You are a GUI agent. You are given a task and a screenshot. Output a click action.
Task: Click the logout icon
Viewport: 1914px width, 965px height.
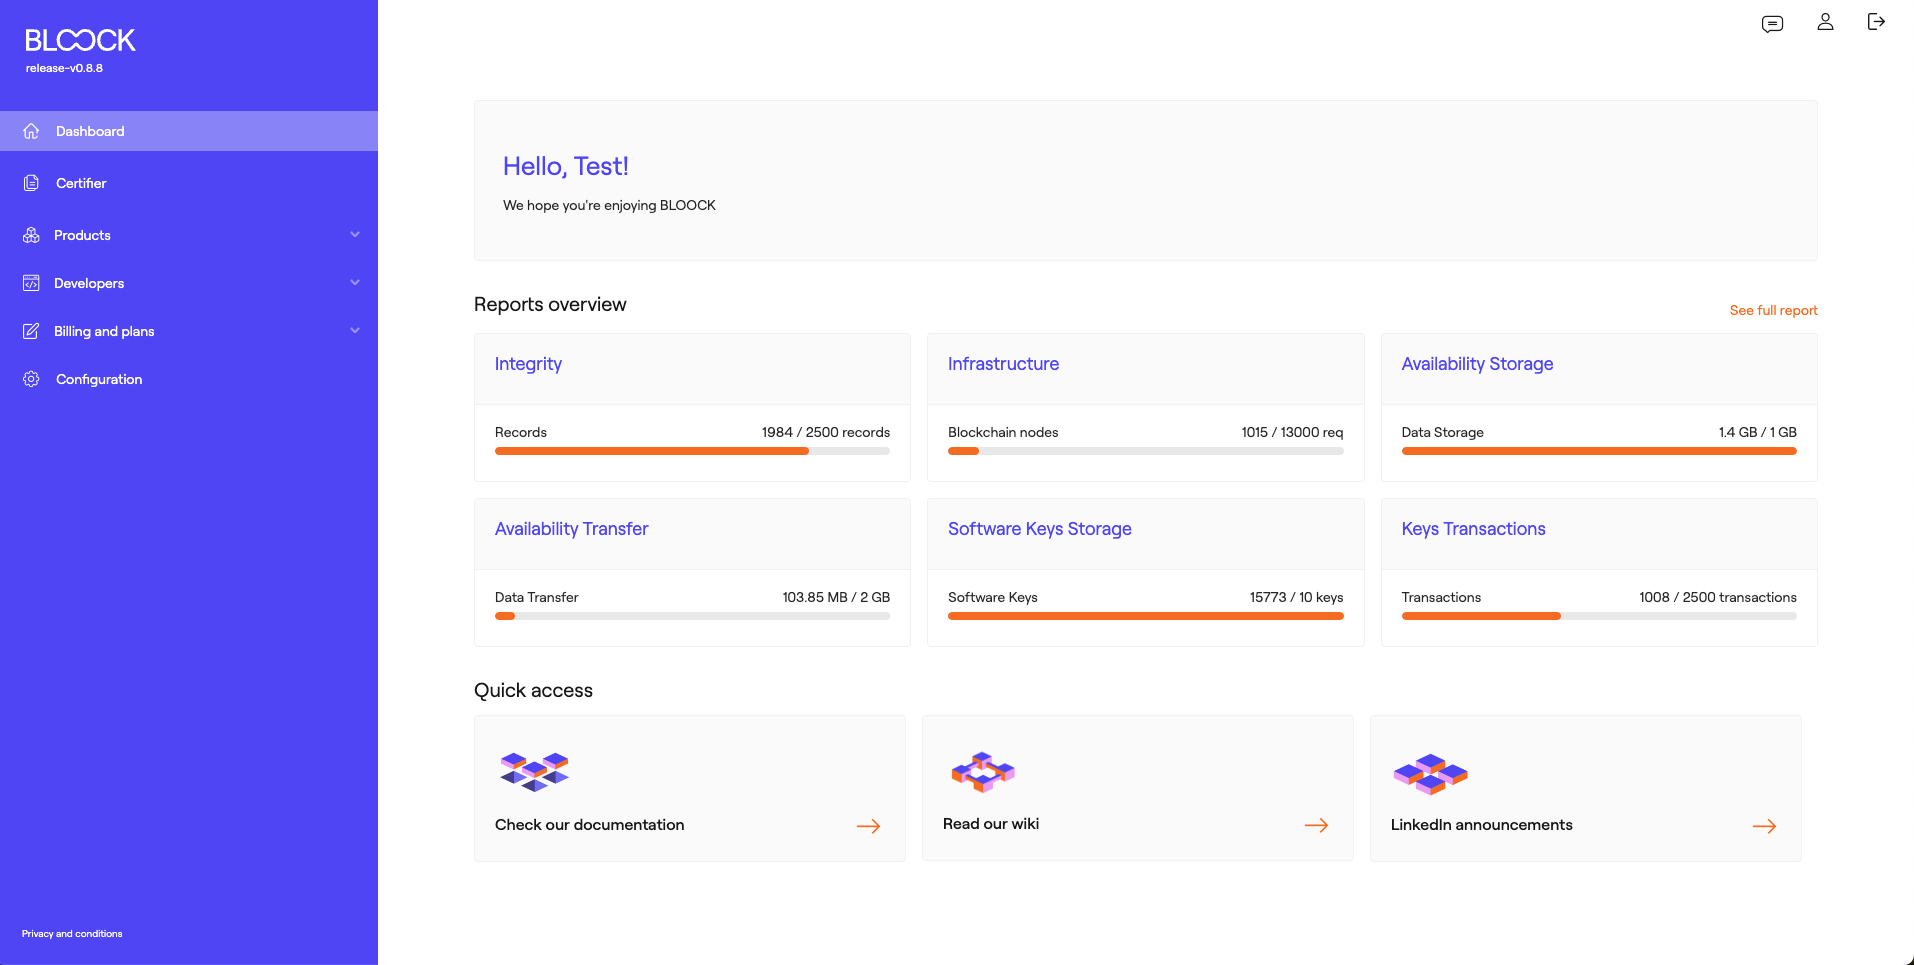click(1876, 22)
